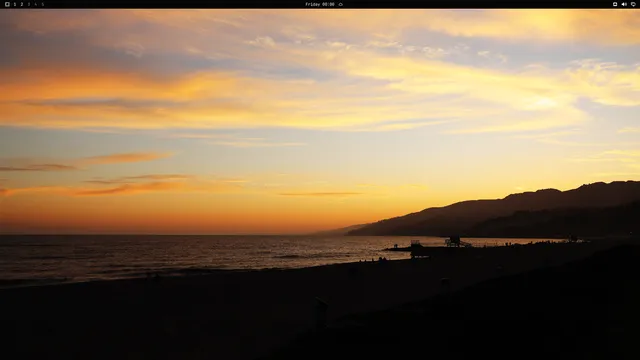
Task: Open the rightmost system tray icon
Action: click(x=633, y=4)
